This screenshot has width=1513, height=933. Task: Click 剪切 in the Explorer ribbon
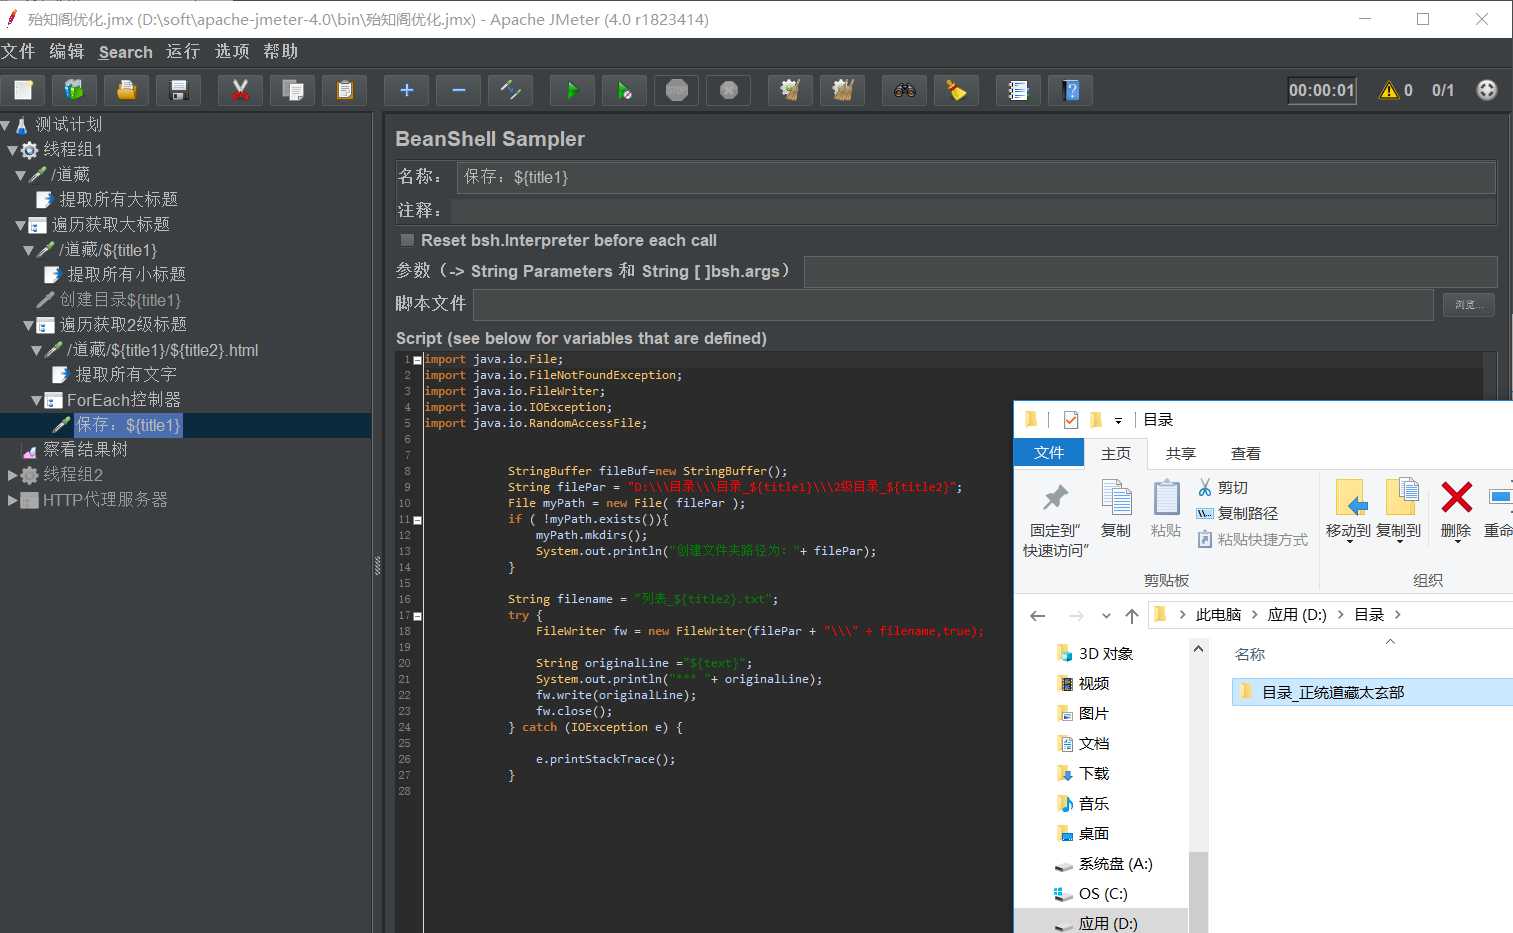[1222, 487]
